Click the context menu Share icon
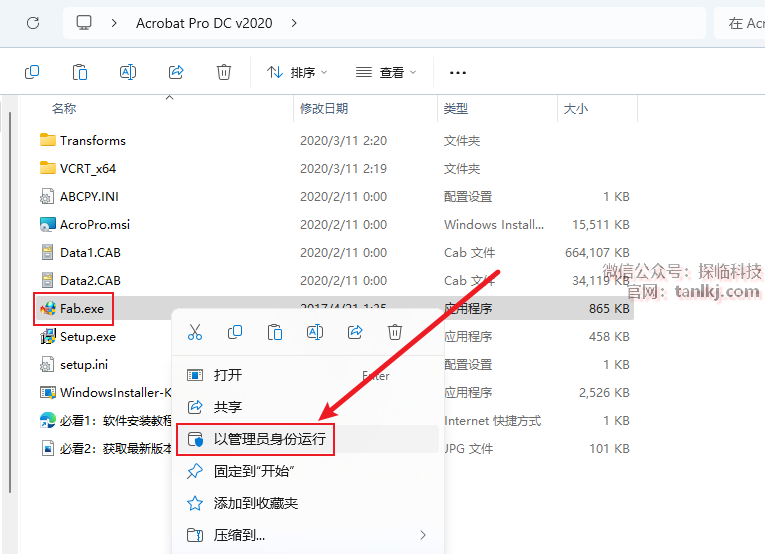765x554 pixels. click(355, 333)
